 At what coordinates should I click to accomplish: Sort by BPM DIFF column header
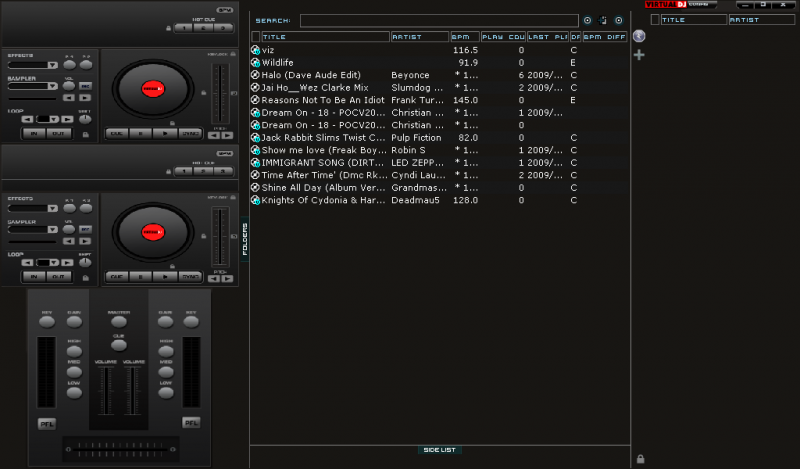tap(605, 37)
